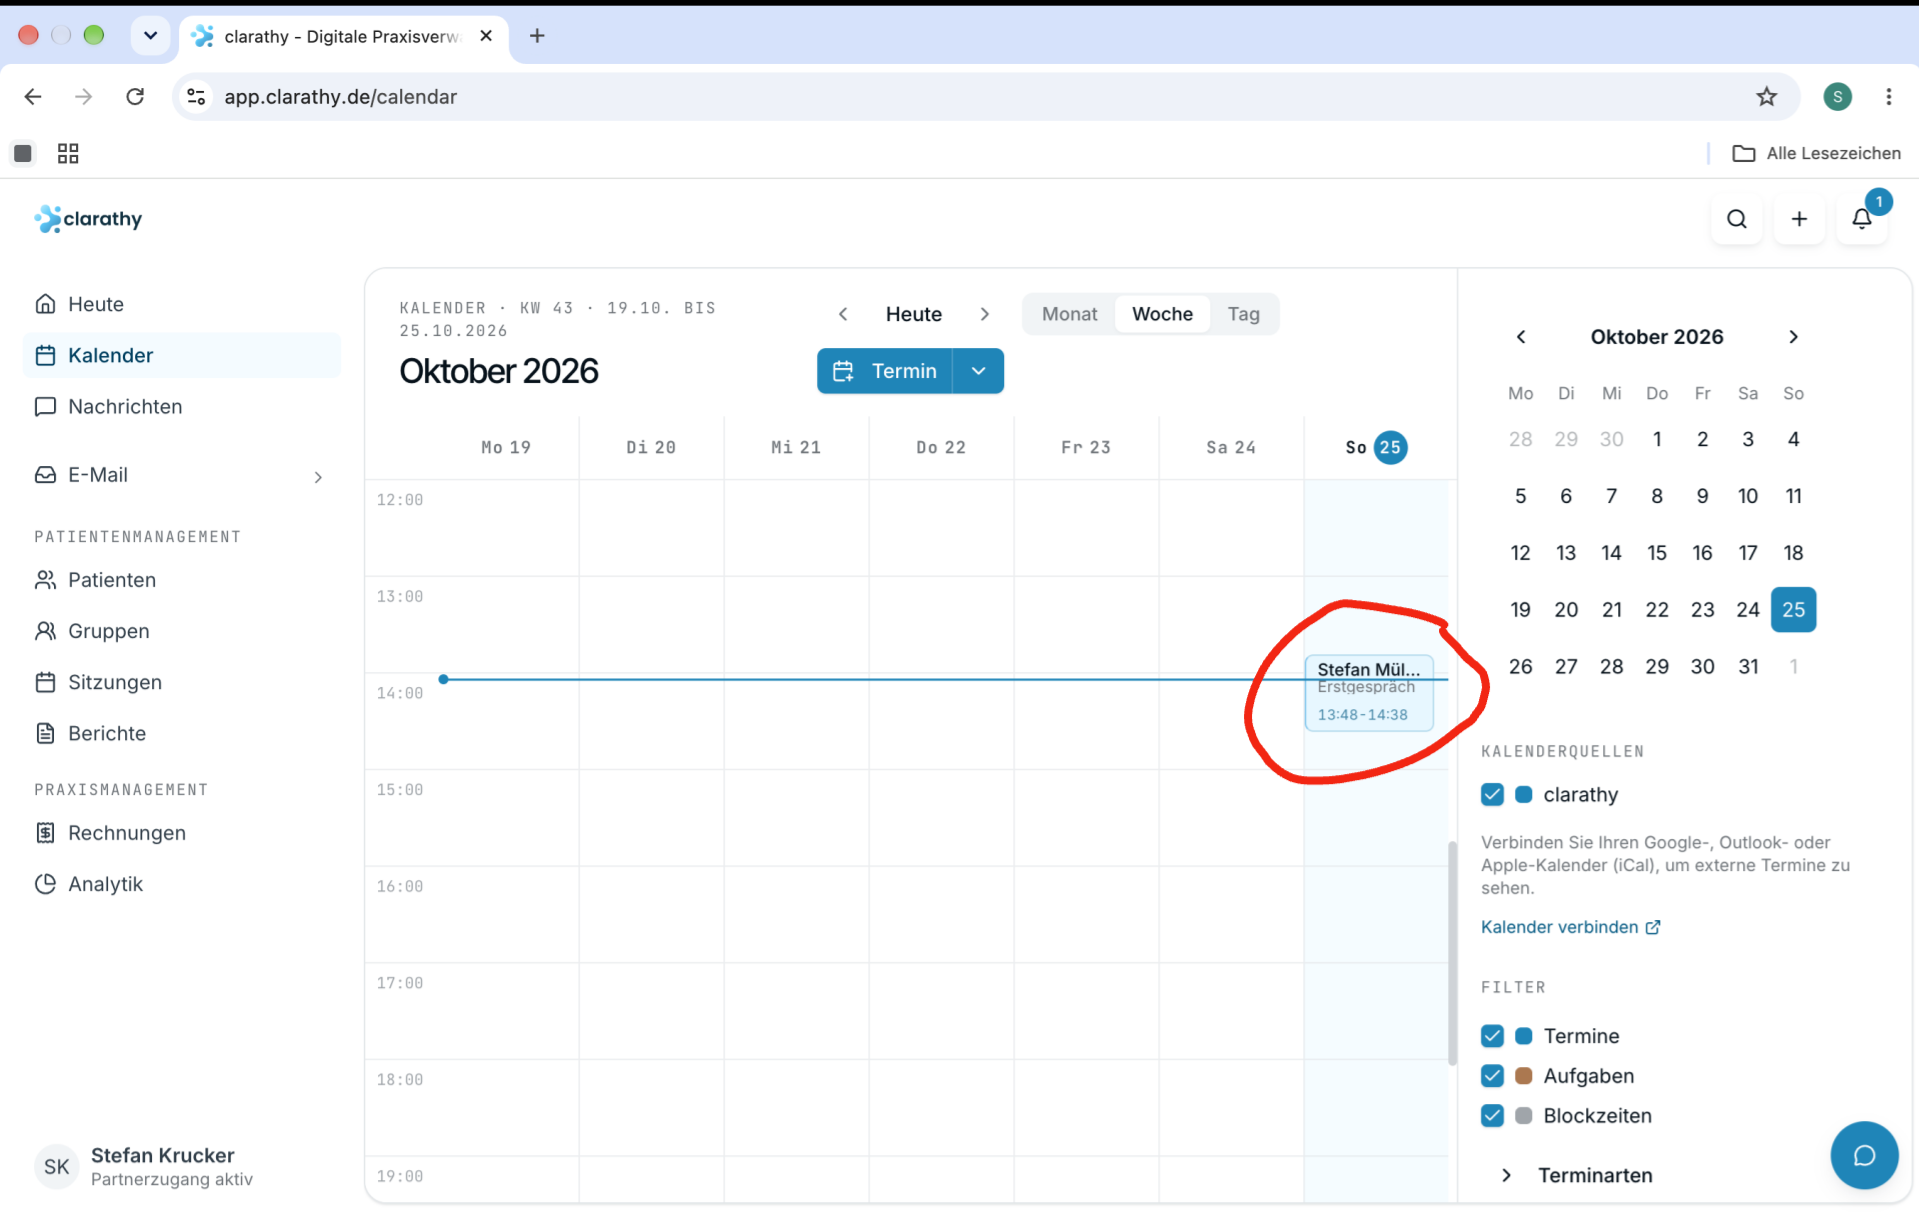Click the clarathy logo
Image resolution: width=1919 pixels, height=1212 pixels.
[x=88, y=219]
